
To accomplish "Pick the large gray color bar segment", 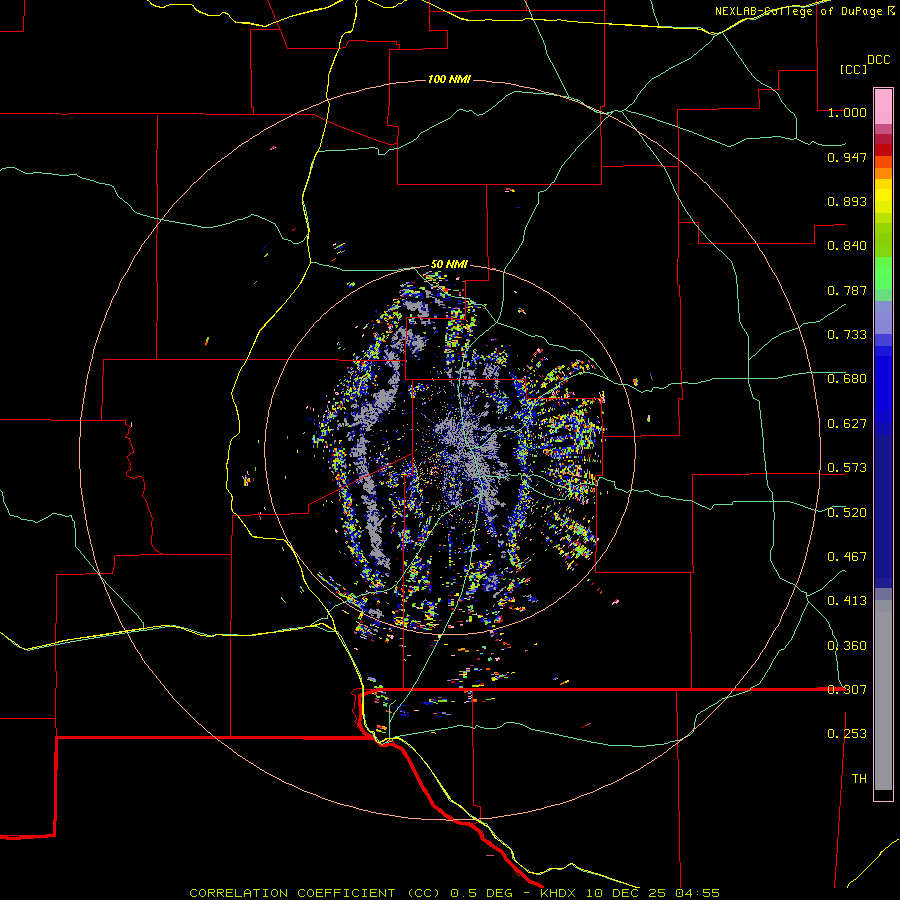I will pyautogui.click(x=883, y=695).
